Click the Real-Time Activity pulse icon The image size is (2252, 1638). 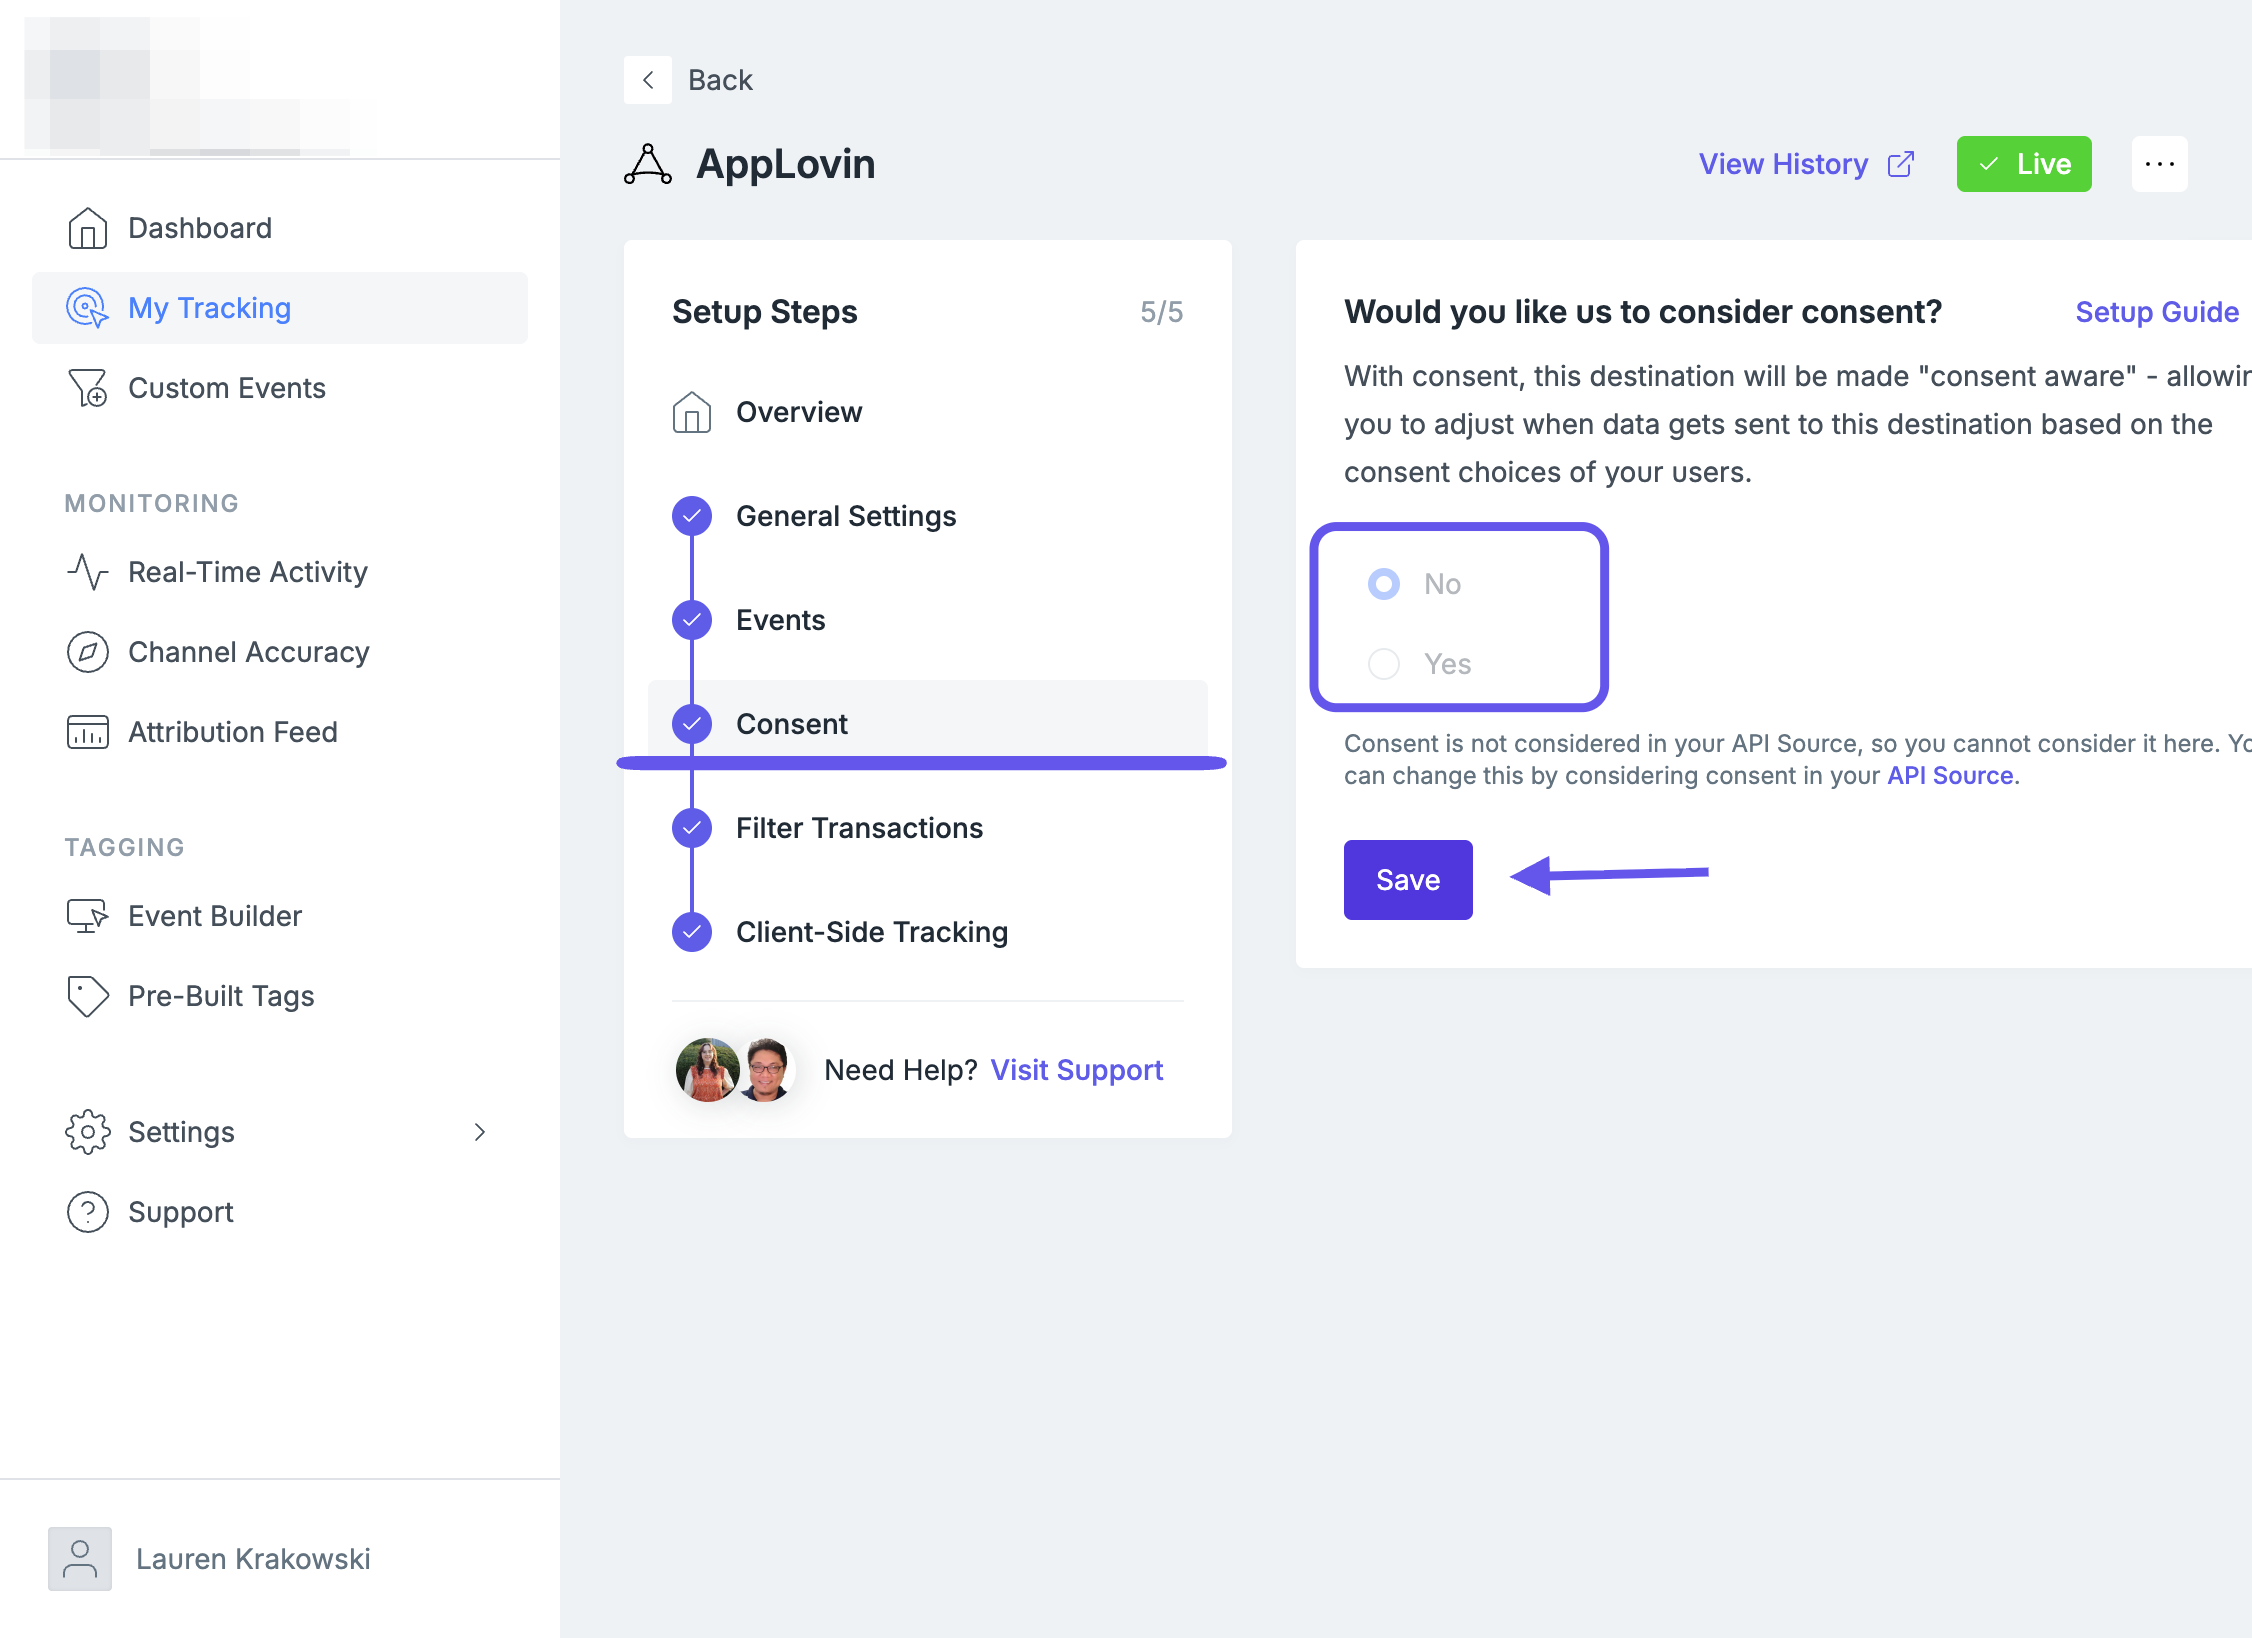coord(88,572)
